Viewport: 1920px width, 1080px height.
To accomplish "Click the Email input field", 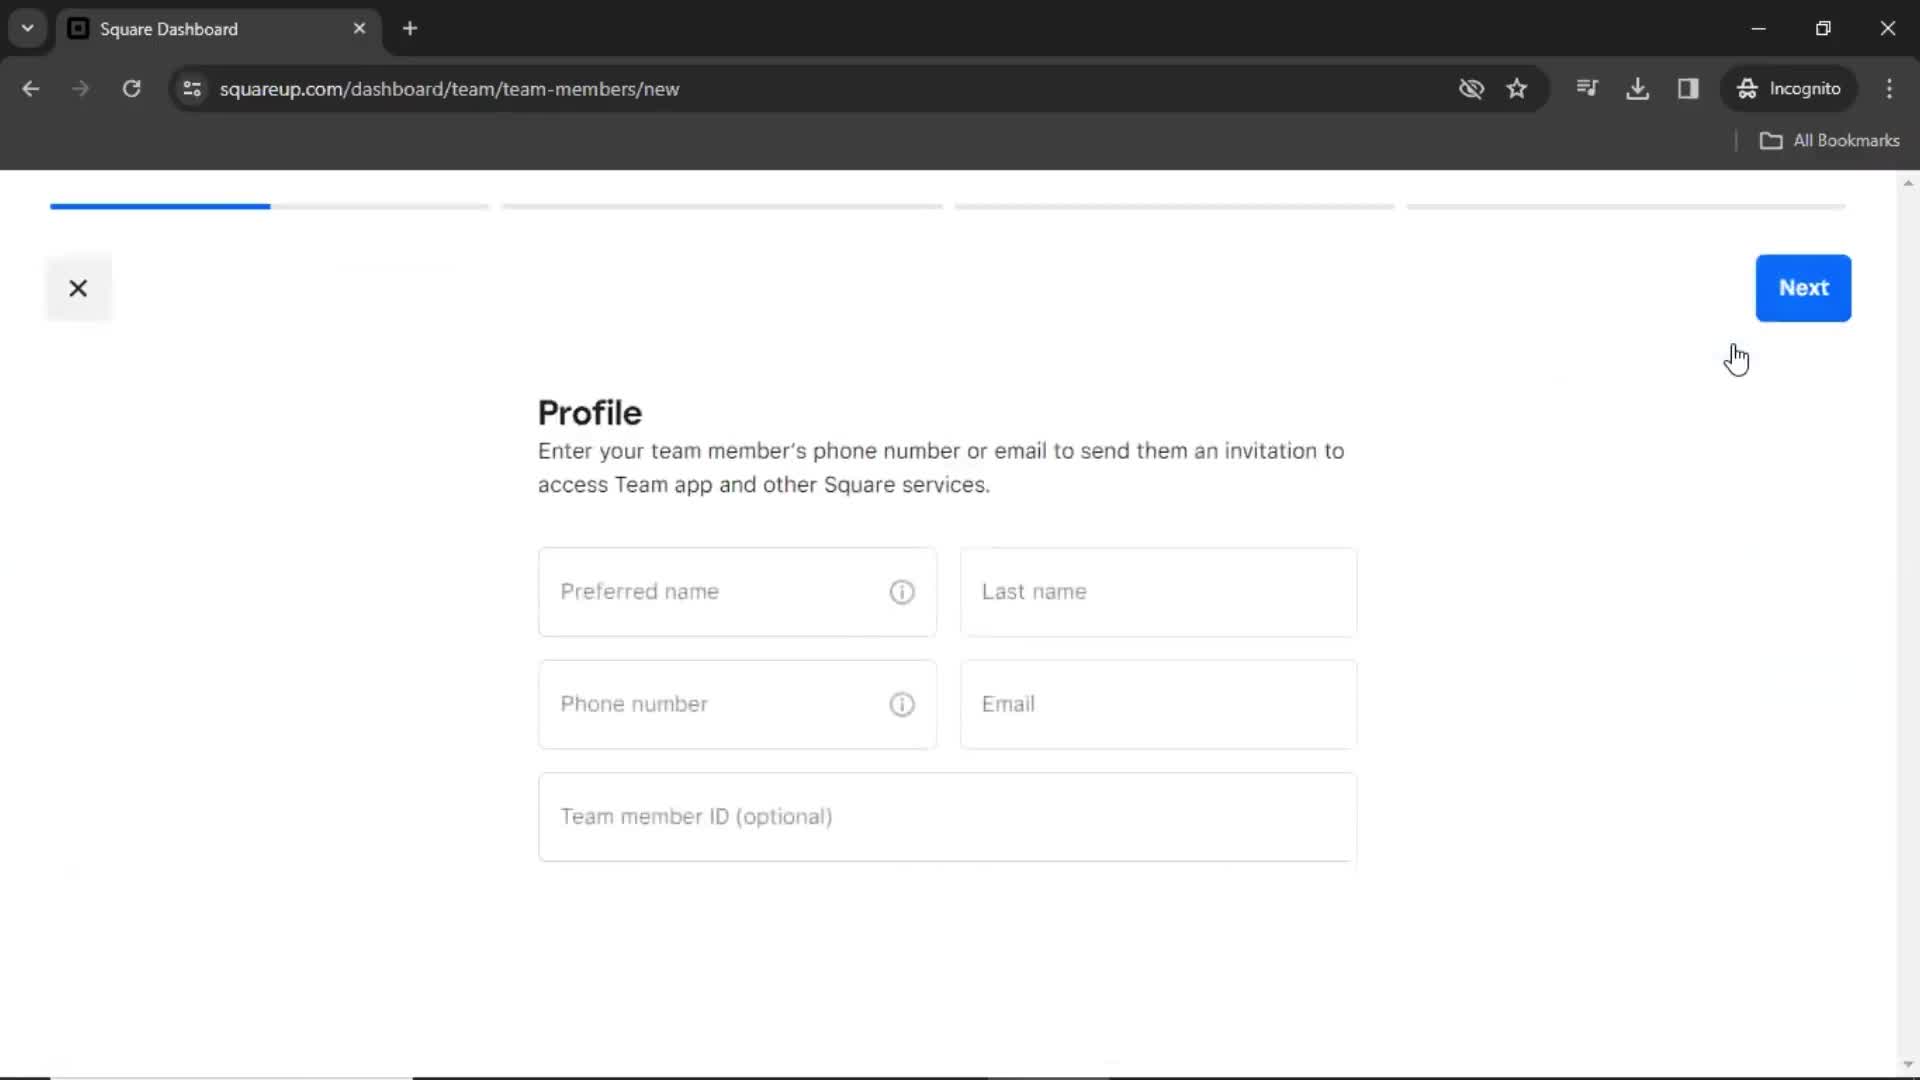I will coord(1156,704).
